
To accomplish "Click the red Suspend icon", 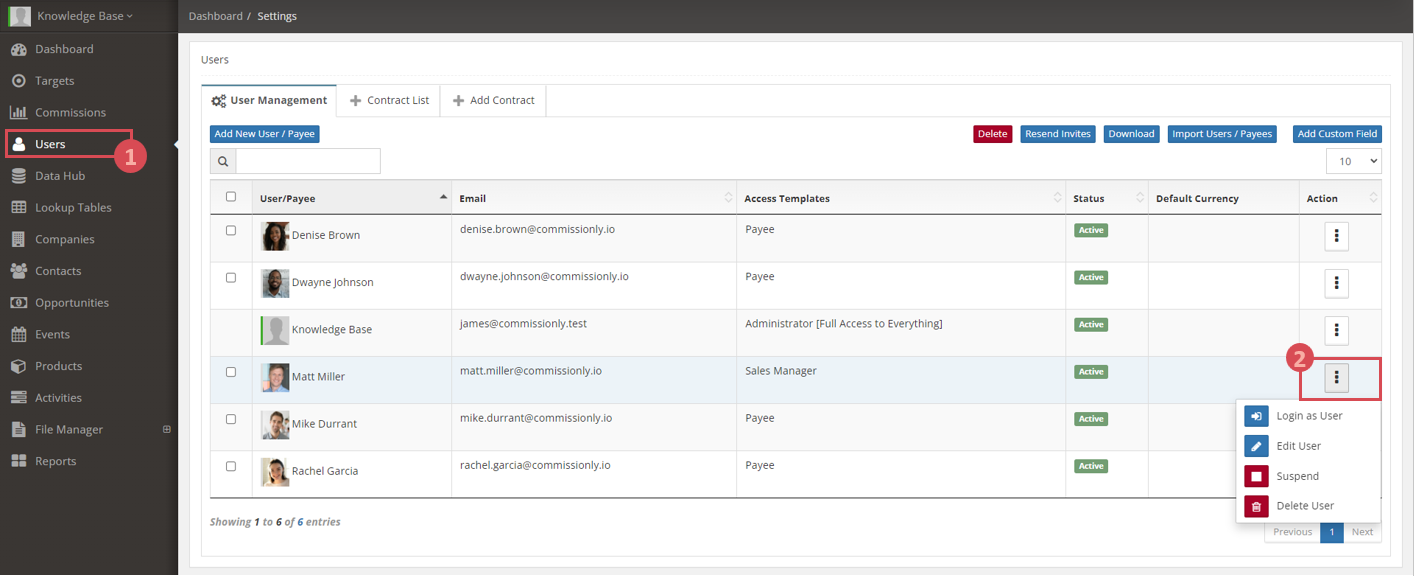I will coord(1256,476).
